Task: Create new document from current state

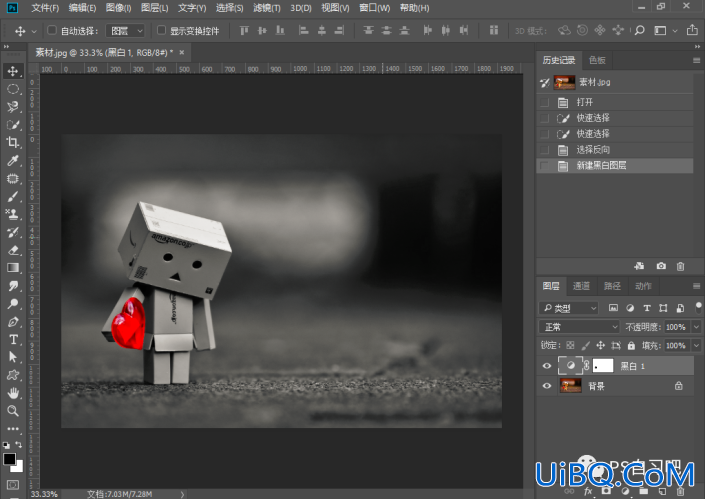Action: [639, 266]
